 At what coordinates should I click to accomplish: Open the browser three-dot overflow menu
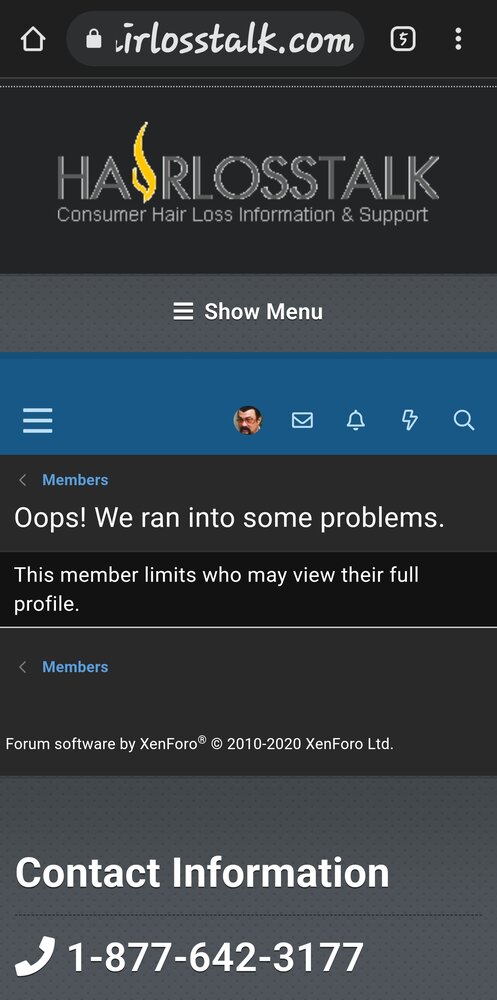[457, 40]
